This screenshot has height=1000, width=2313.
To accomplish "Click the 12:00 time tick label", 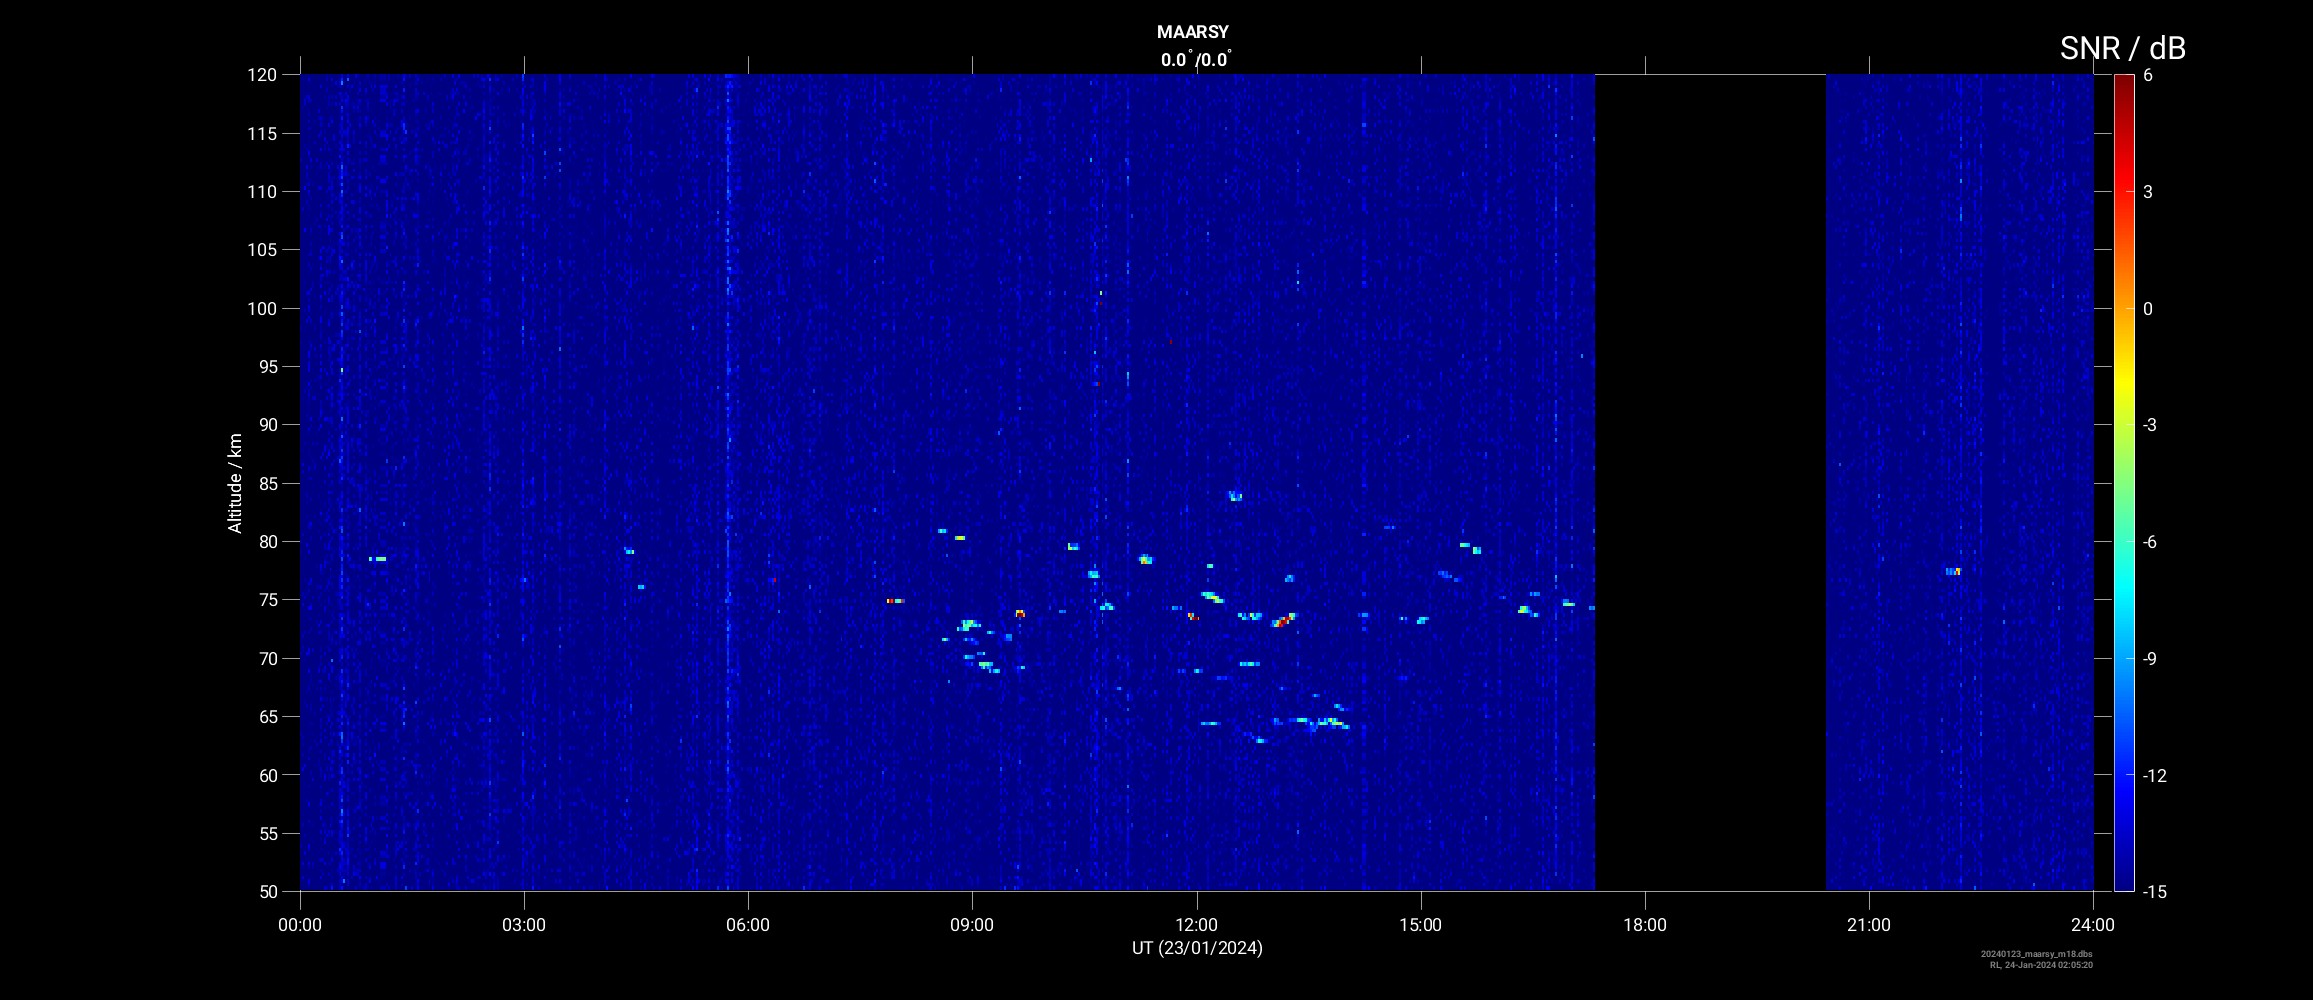I will coord(1196,925).
